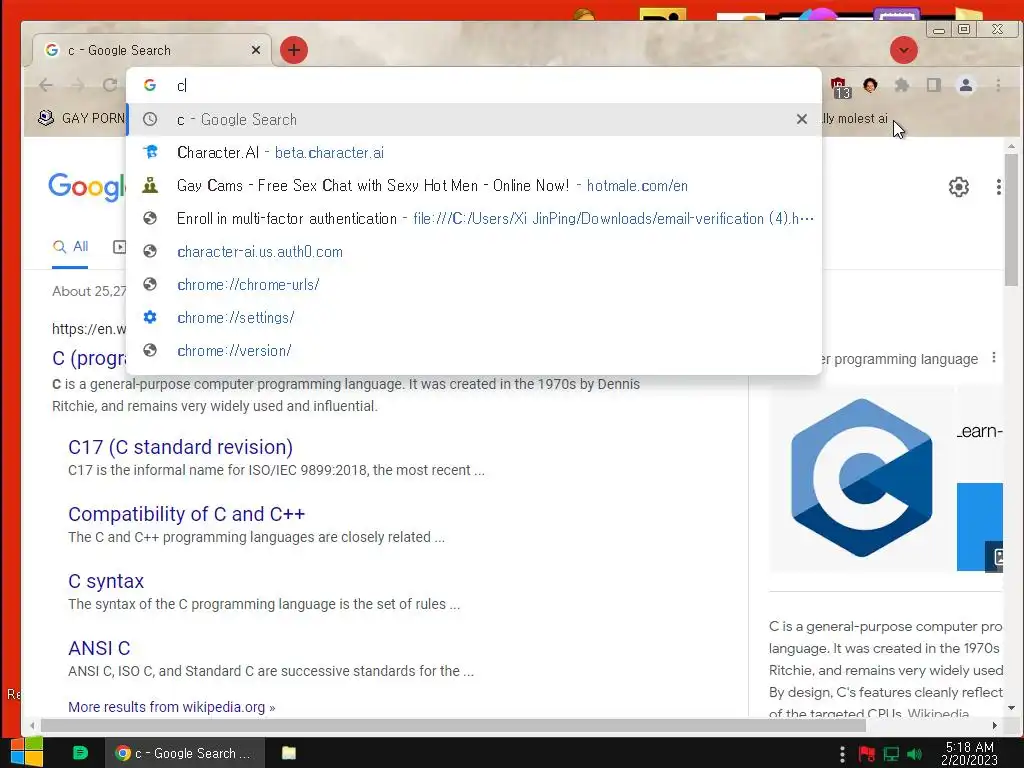The width and height of the screenshot is (1024, 768).
Task: Open the 'C17 (C standard revision)' link
Action: [180, 447]
